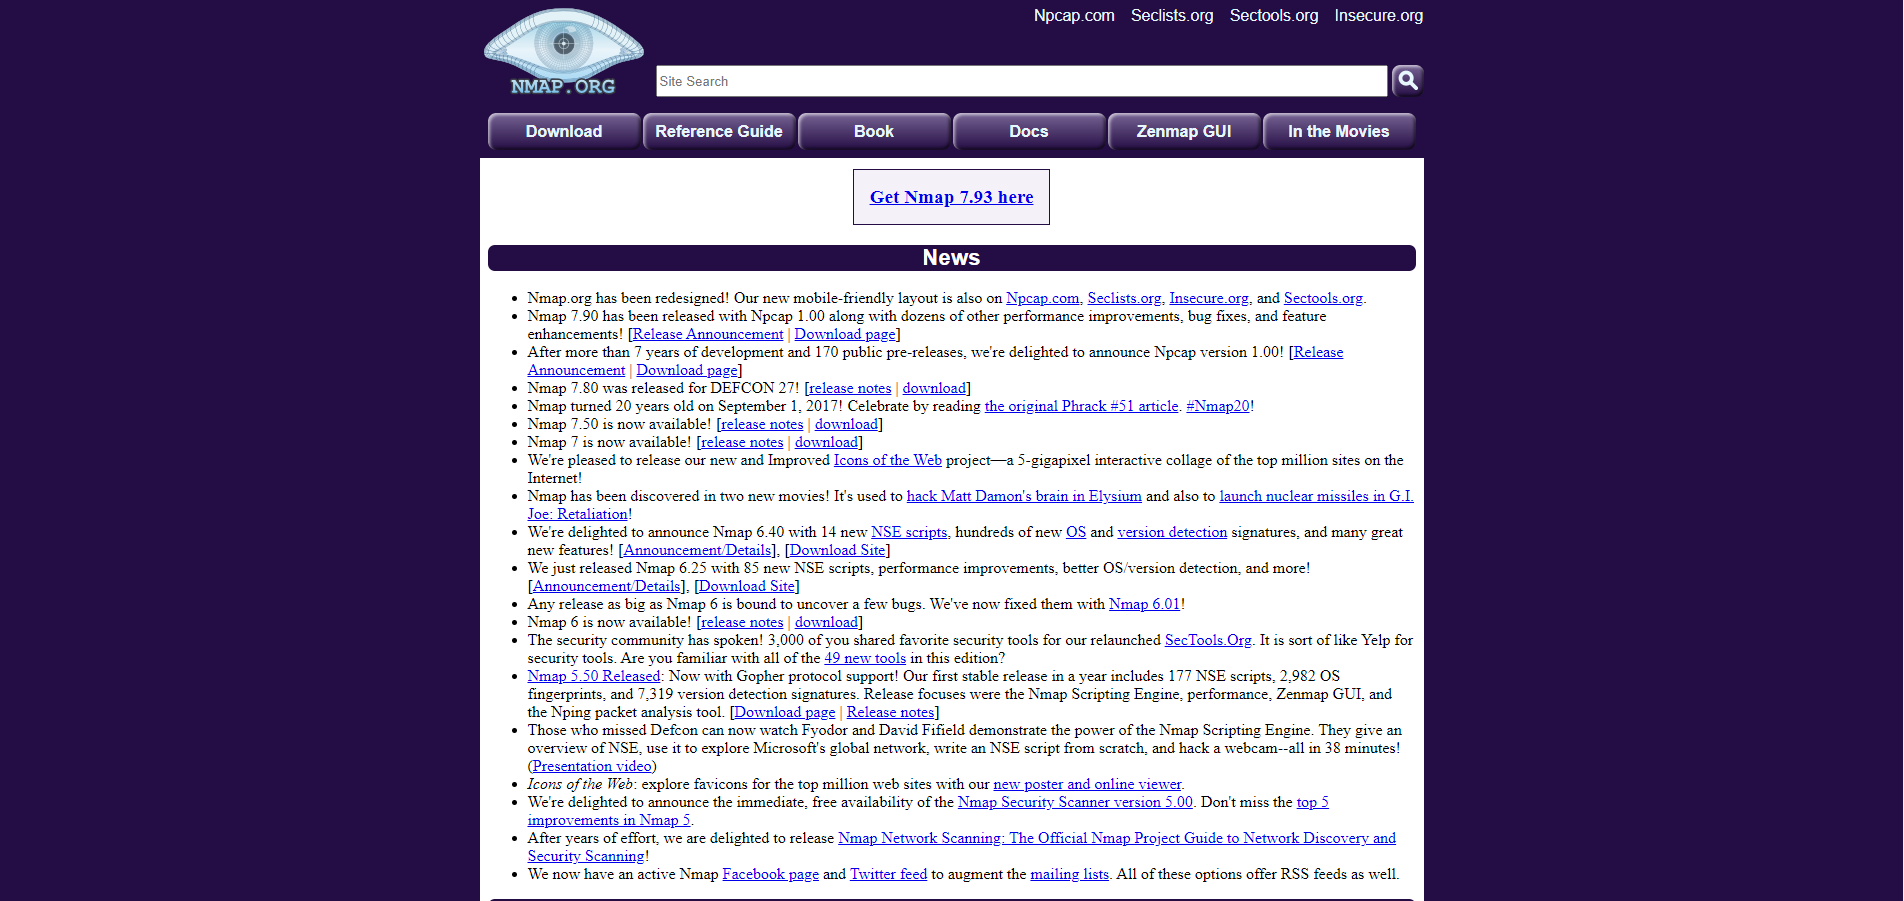Open the Nmap Facebook page link
Image resolution: width=1904 pixels, height=901 pixels.
click(x=769, y=874)
